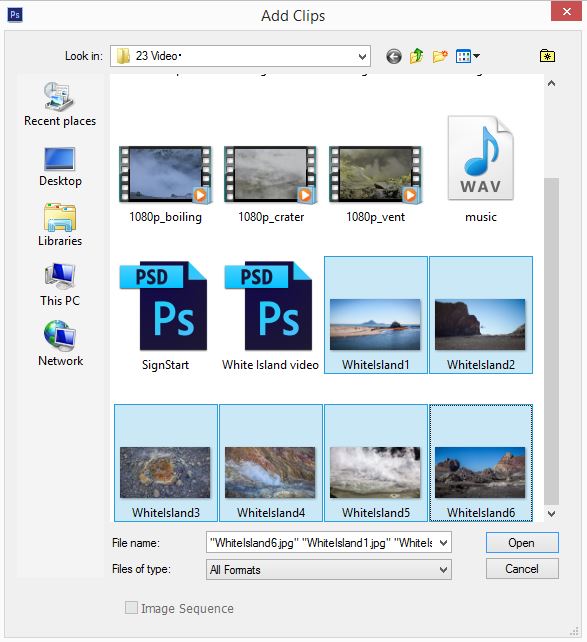Close the Add Clips dialog
587x642 pixels.
coord(566,11)
